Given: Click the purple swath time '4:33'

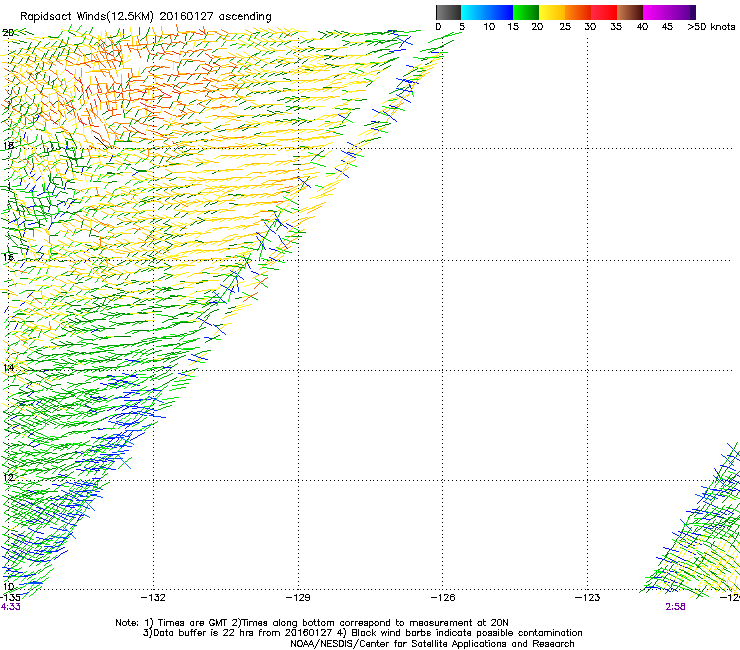Looking at the screenshot, I should coord(10,607).
